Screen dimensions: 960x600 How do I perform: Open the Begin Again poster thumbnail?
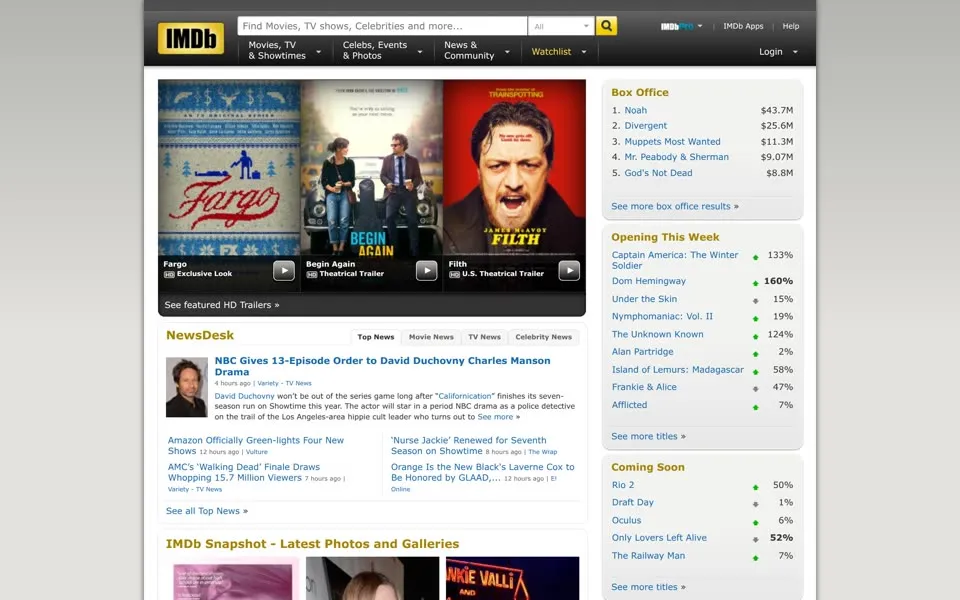pos(372,167)
